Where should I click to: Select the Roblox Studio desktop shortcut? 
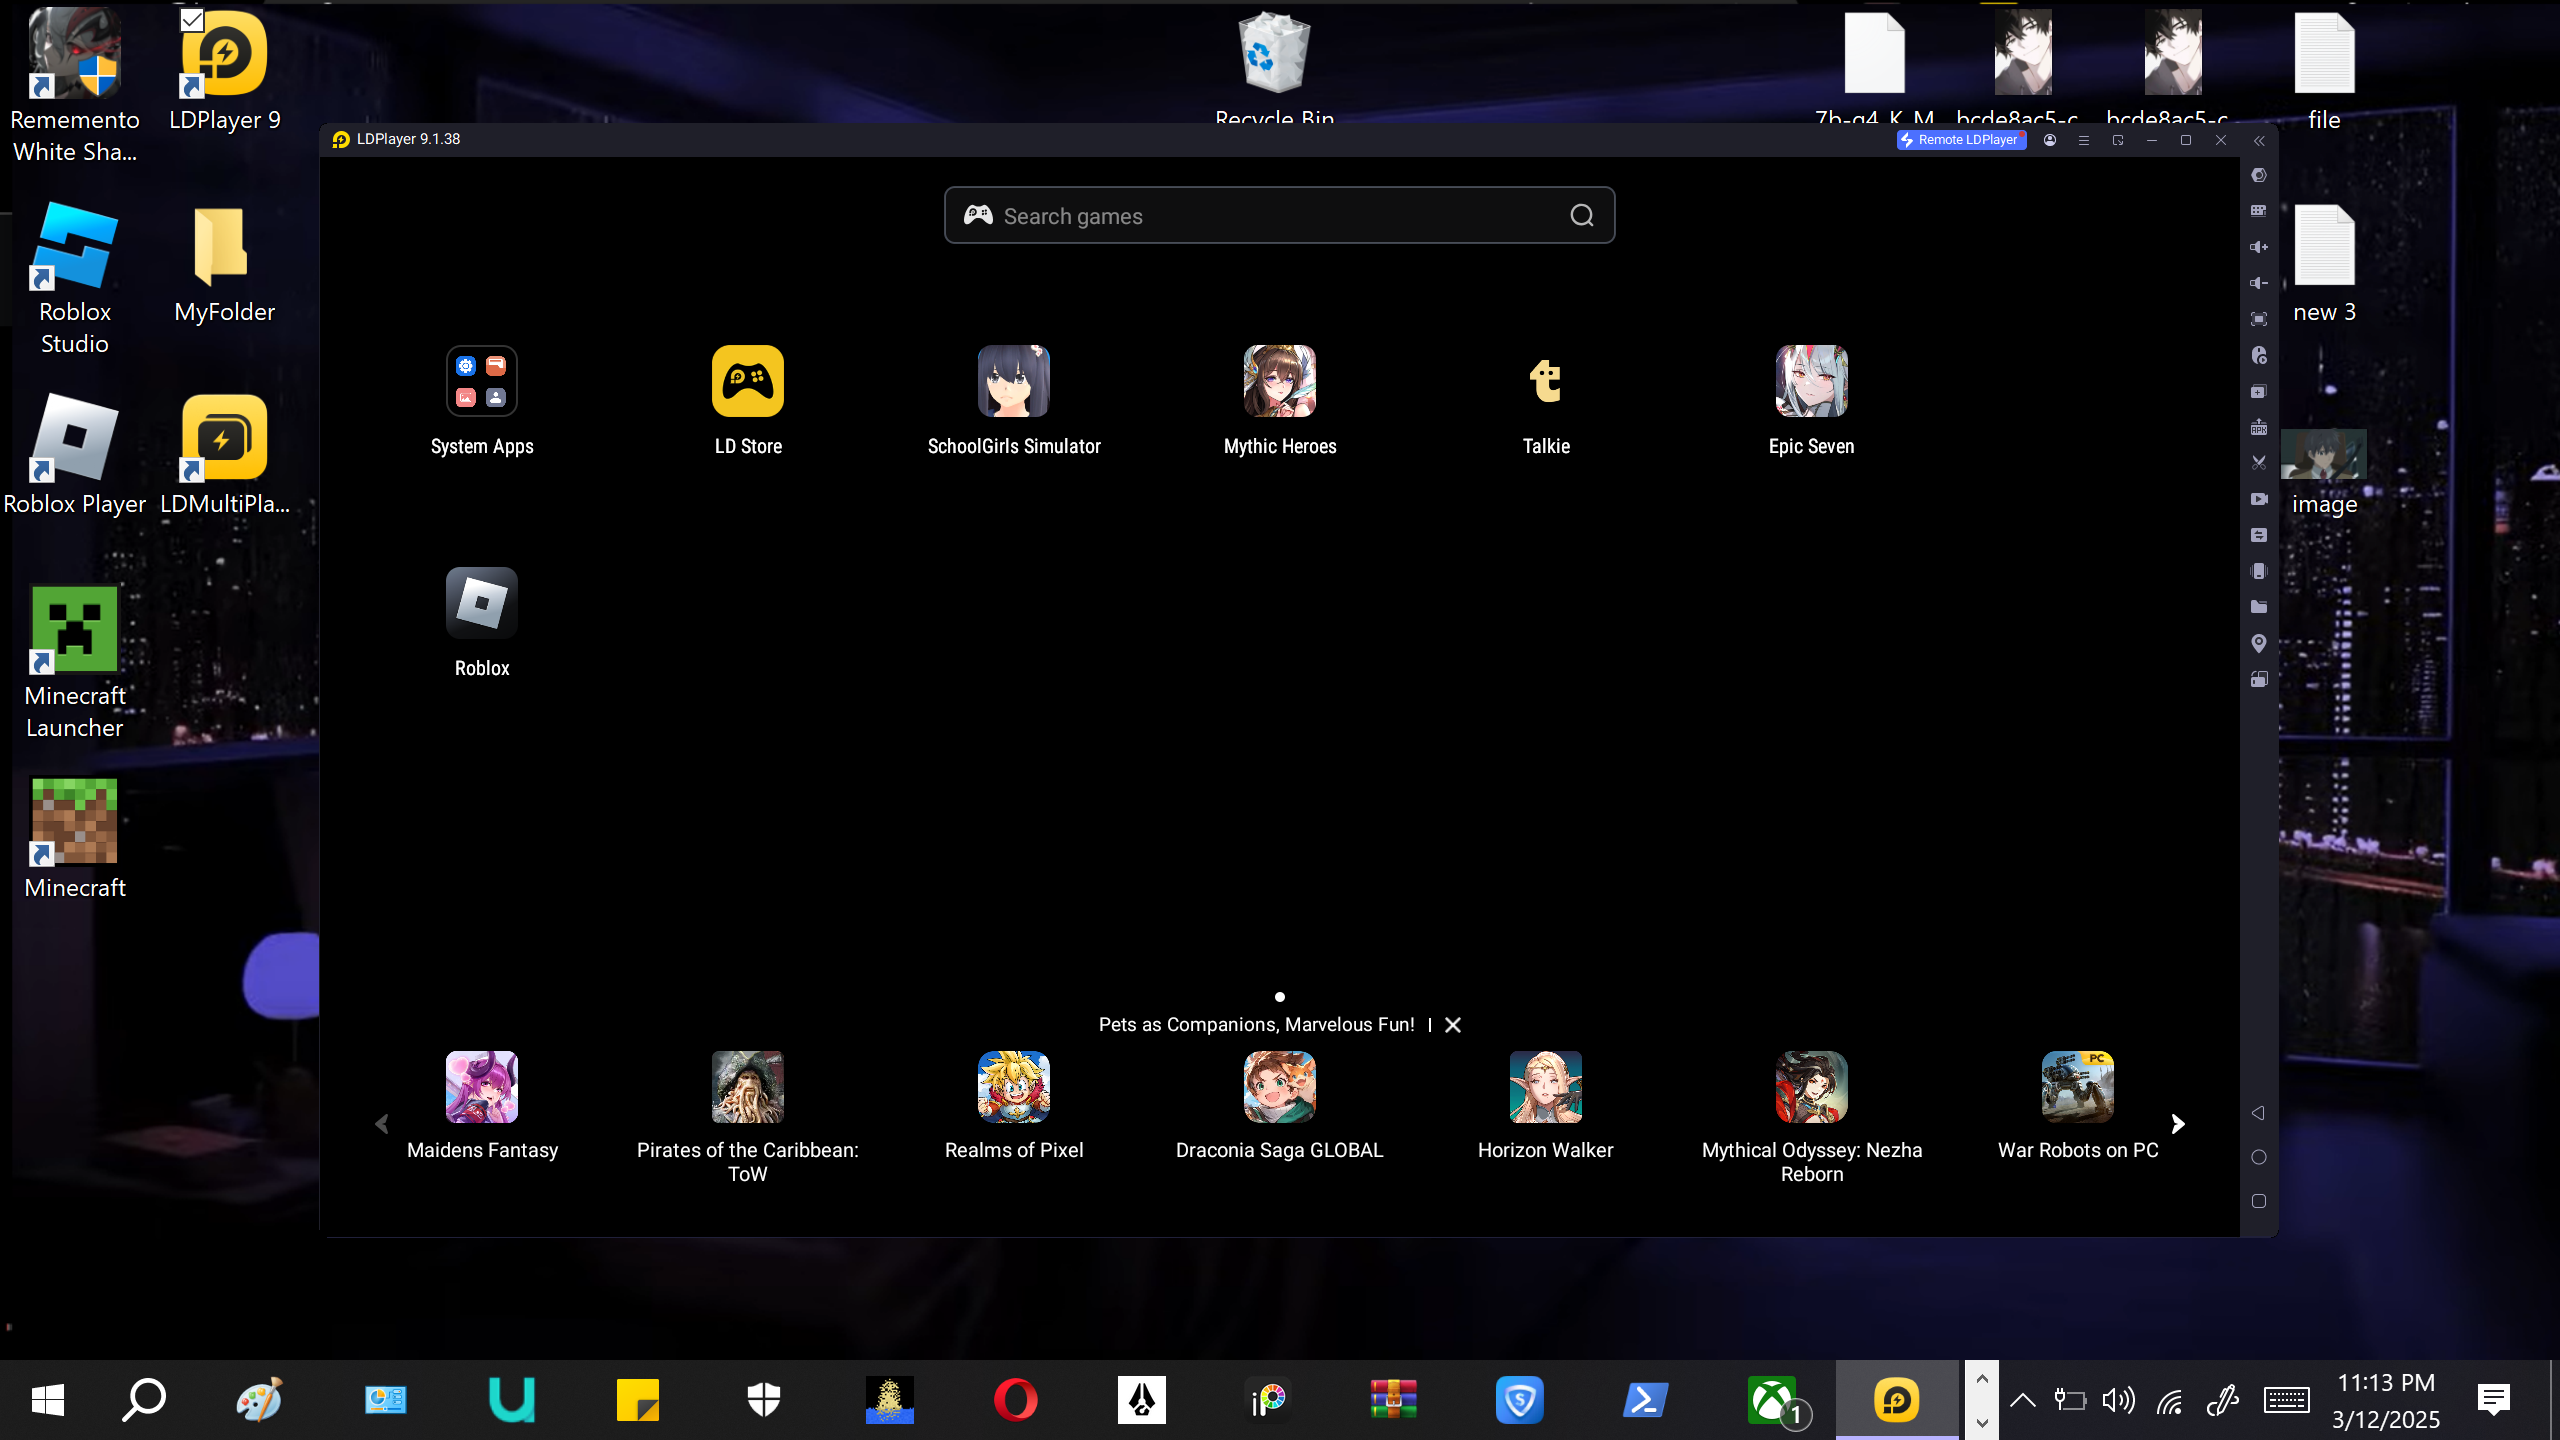75,278
